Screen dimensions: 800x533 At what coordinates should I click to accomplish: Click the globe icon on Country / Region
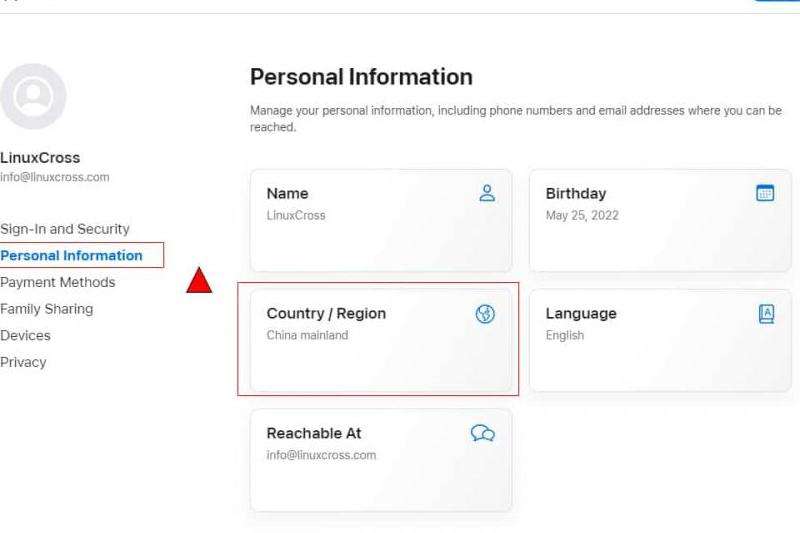click(485, 314)
